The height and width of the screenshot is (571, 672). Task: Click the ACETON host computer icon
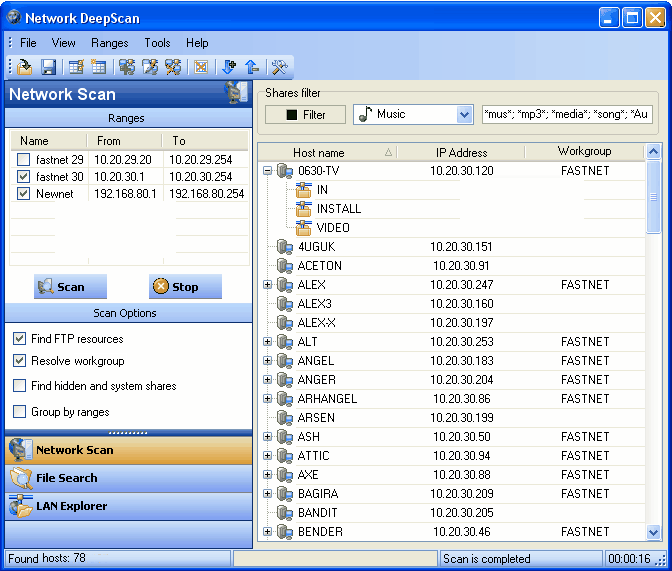point(285,266)
